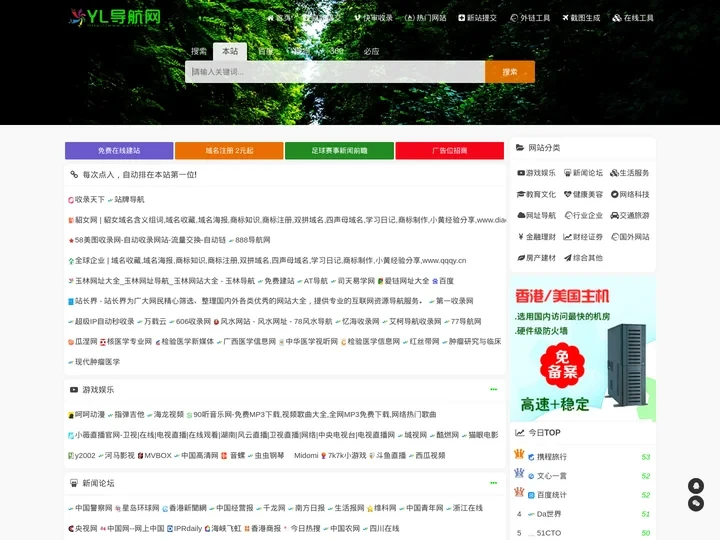Image resolution: width=720 pixels, height=540 pixels.
Task: Open the 斗鱼直播 link
Action: click(x=391, y=456)
